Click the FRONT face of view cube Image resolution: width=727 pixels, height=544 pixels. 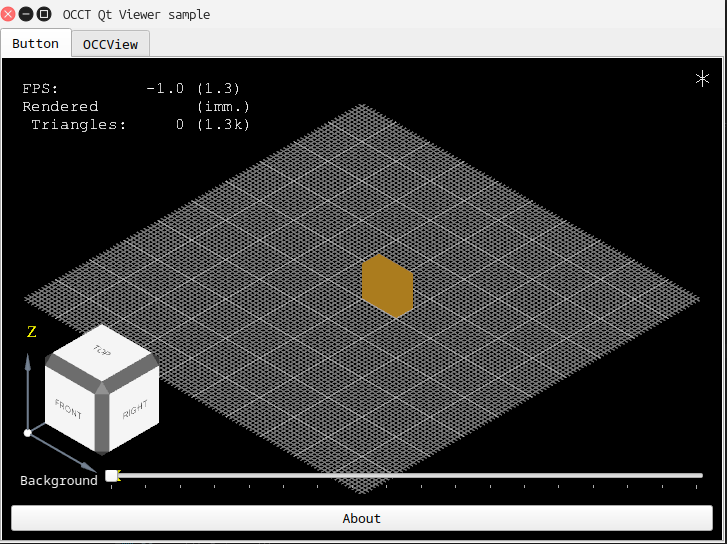click(70, 408)
